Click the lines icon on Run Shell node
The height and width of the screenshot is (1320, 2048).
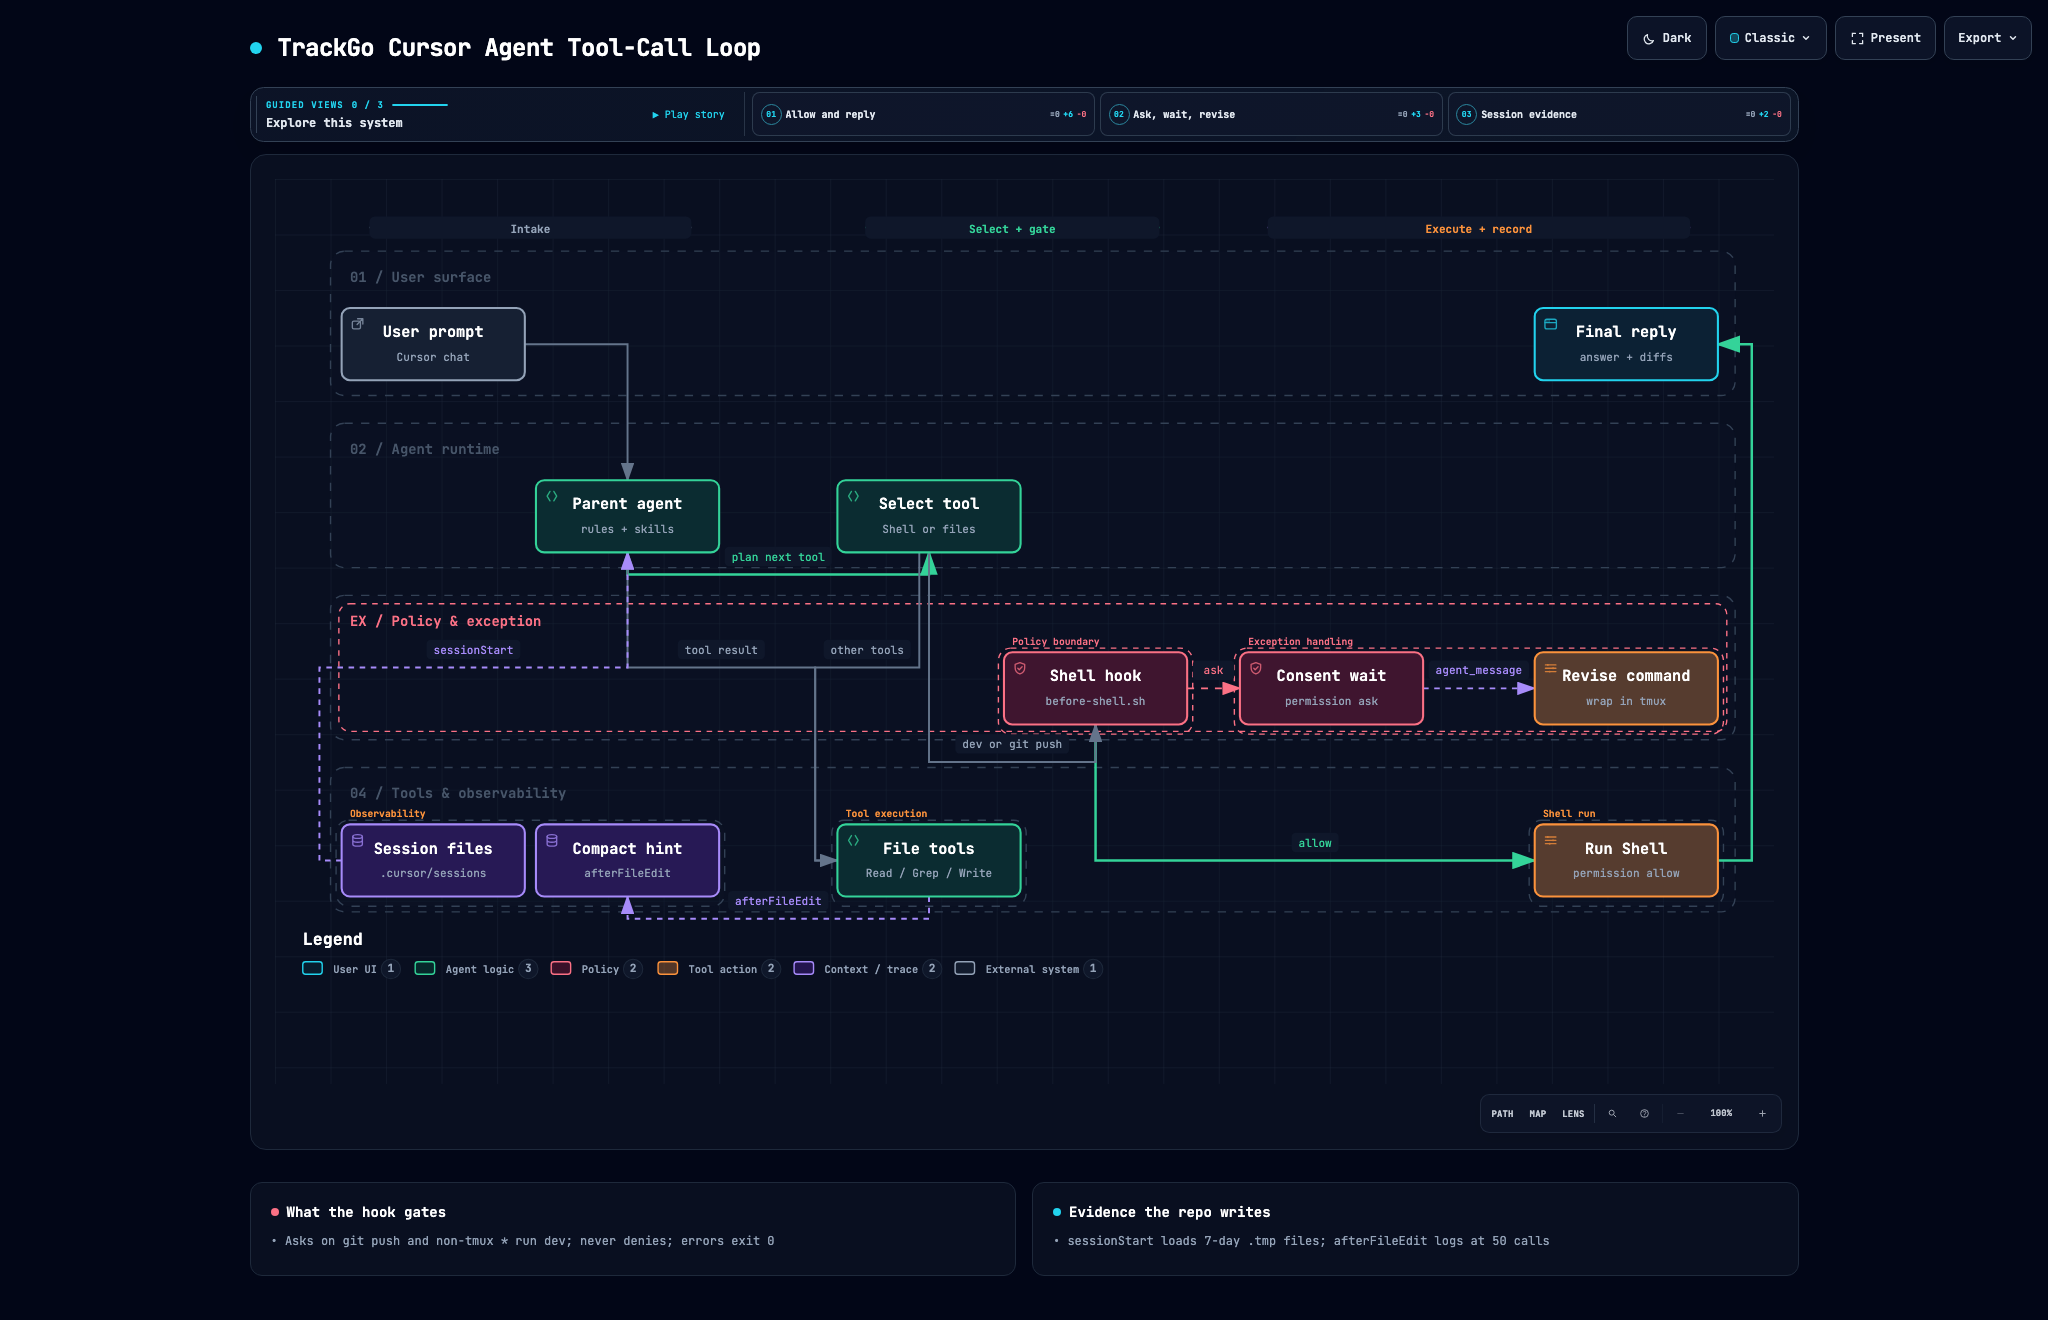pos(1551,840)
